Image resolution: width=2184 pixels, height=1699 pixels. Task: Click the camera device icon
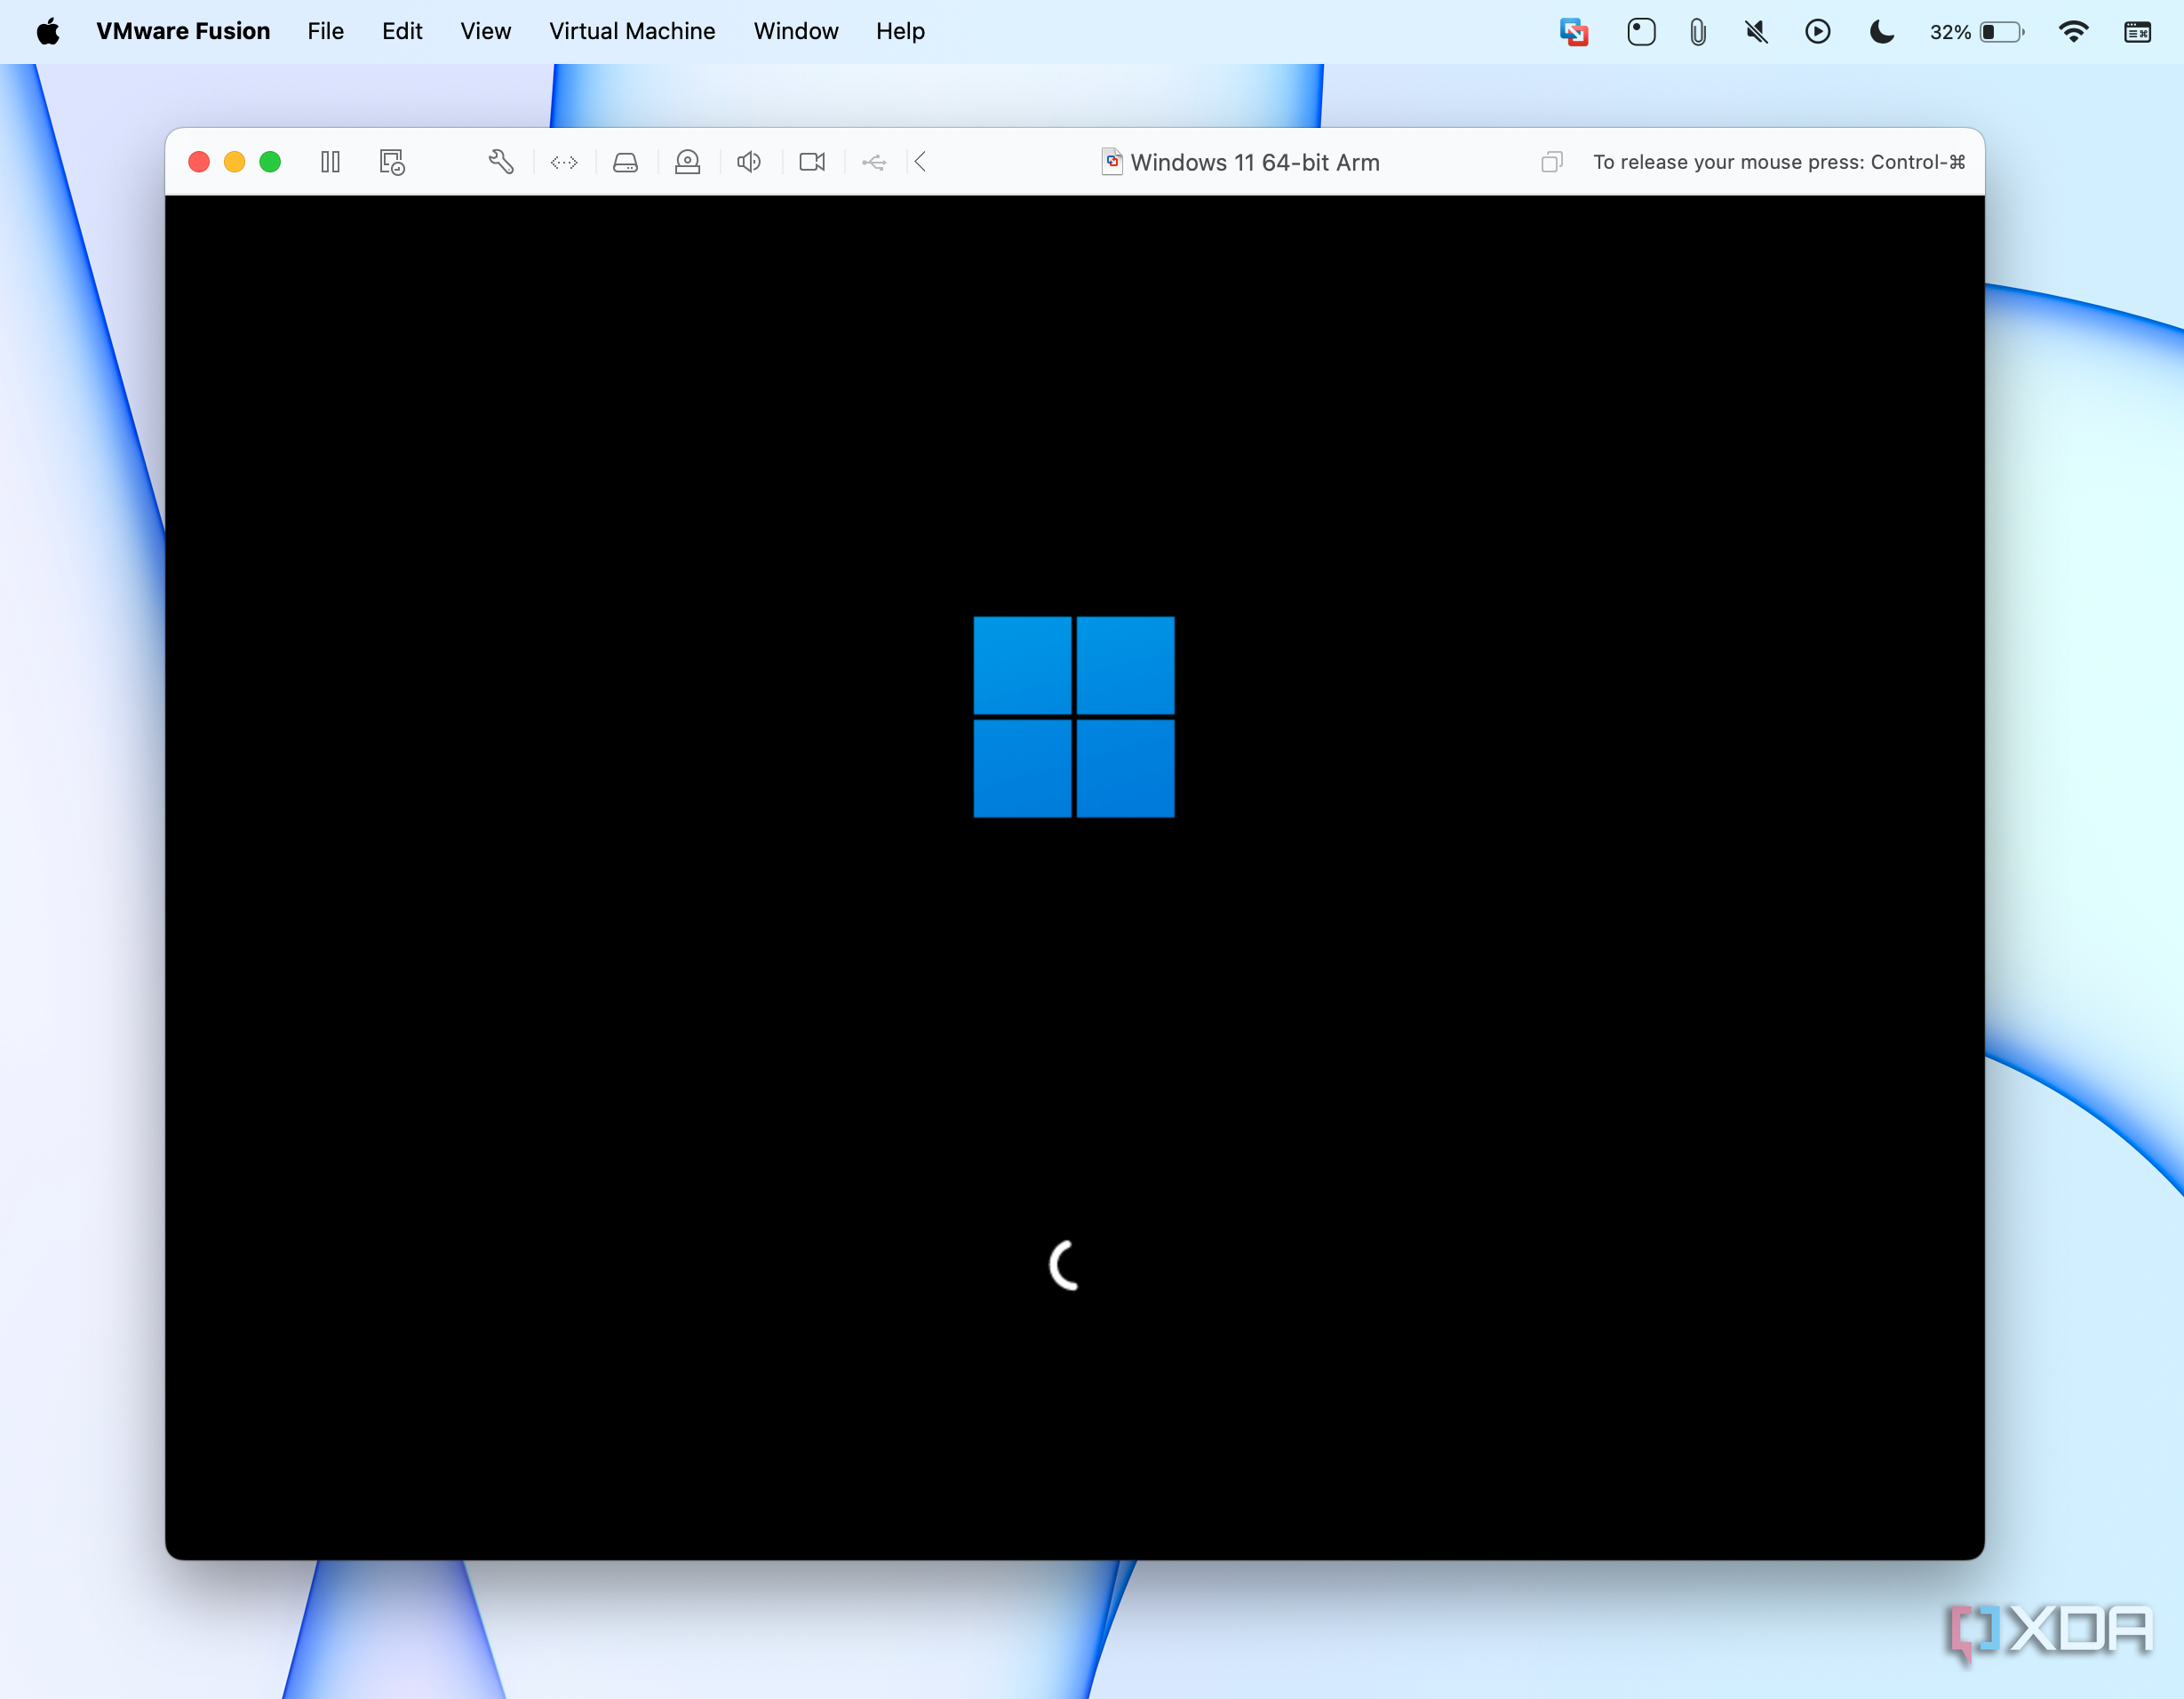point(812,162)
